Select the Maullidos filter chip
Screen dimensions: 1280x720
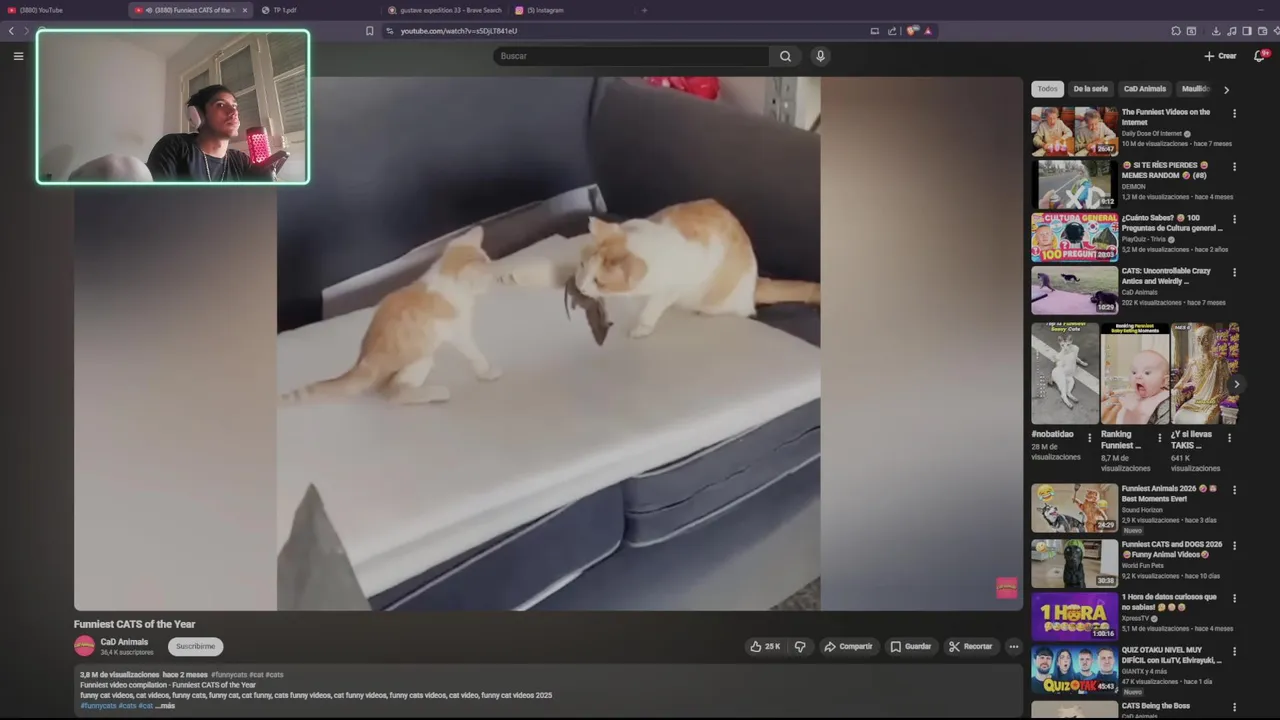coord(1195,89)
